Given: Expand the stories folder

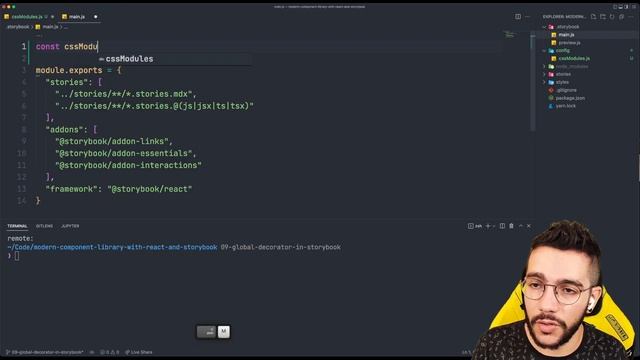Looking at the screenshot, I should coord(544,74).
